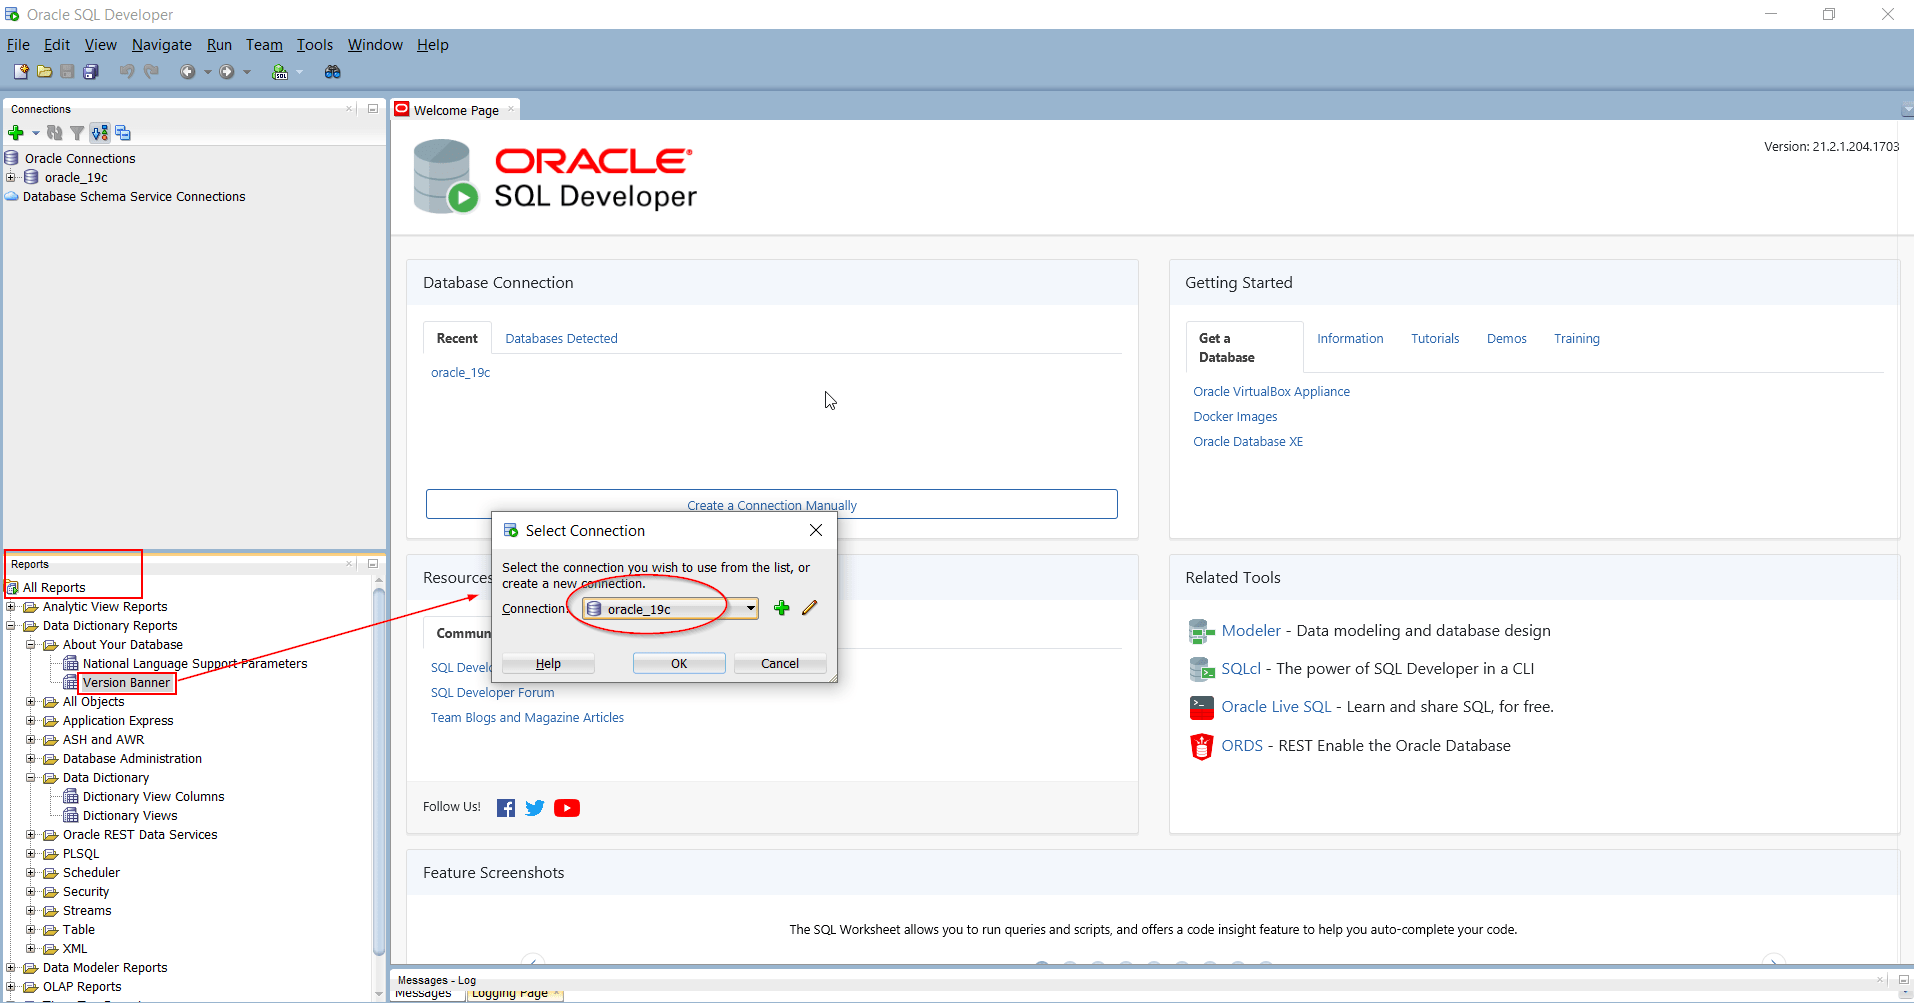Screen dimensions: 1914x1003
Task: Click the Save All icon
Action: 91,72
